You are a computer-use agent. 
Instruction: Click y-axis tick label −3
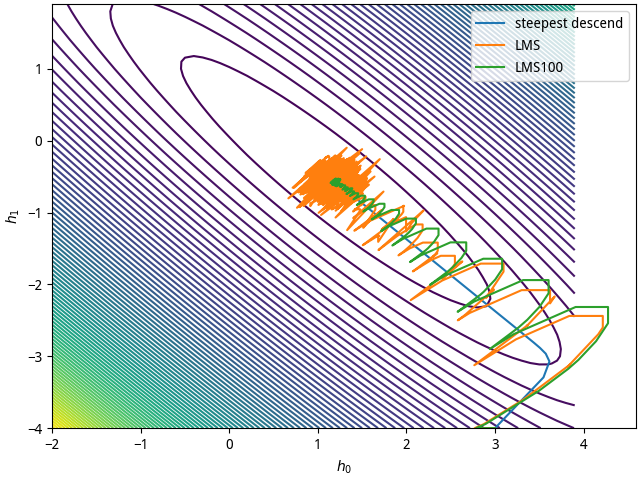pyautogui.click(x=35, y=357)
